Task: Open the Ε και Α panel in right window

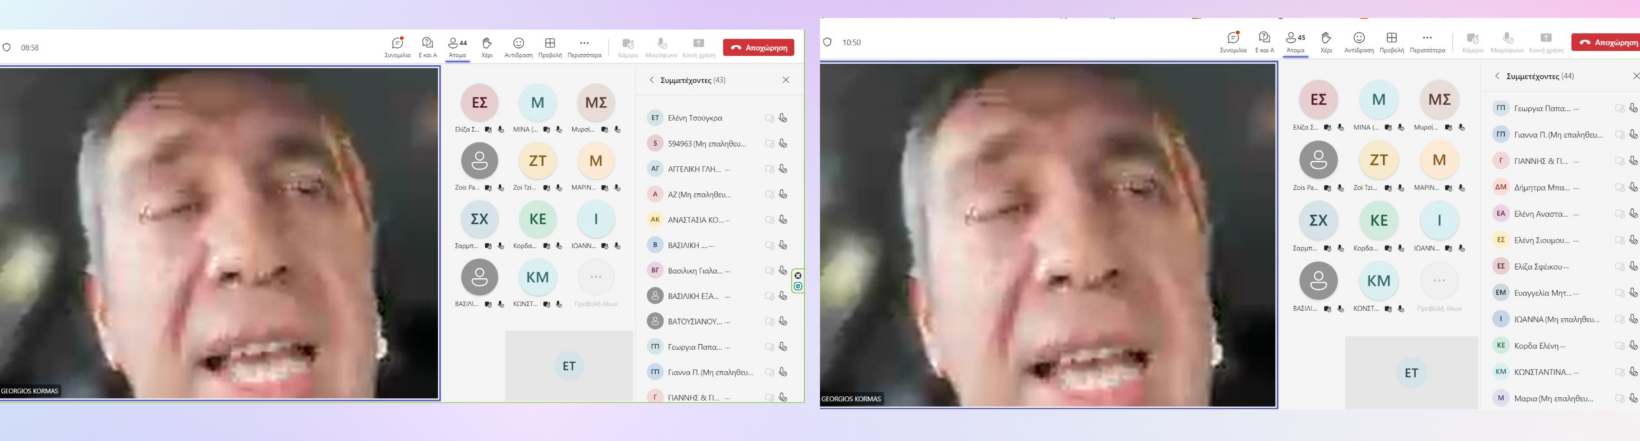Action: pyautogui.click(x=1264, y=41)
